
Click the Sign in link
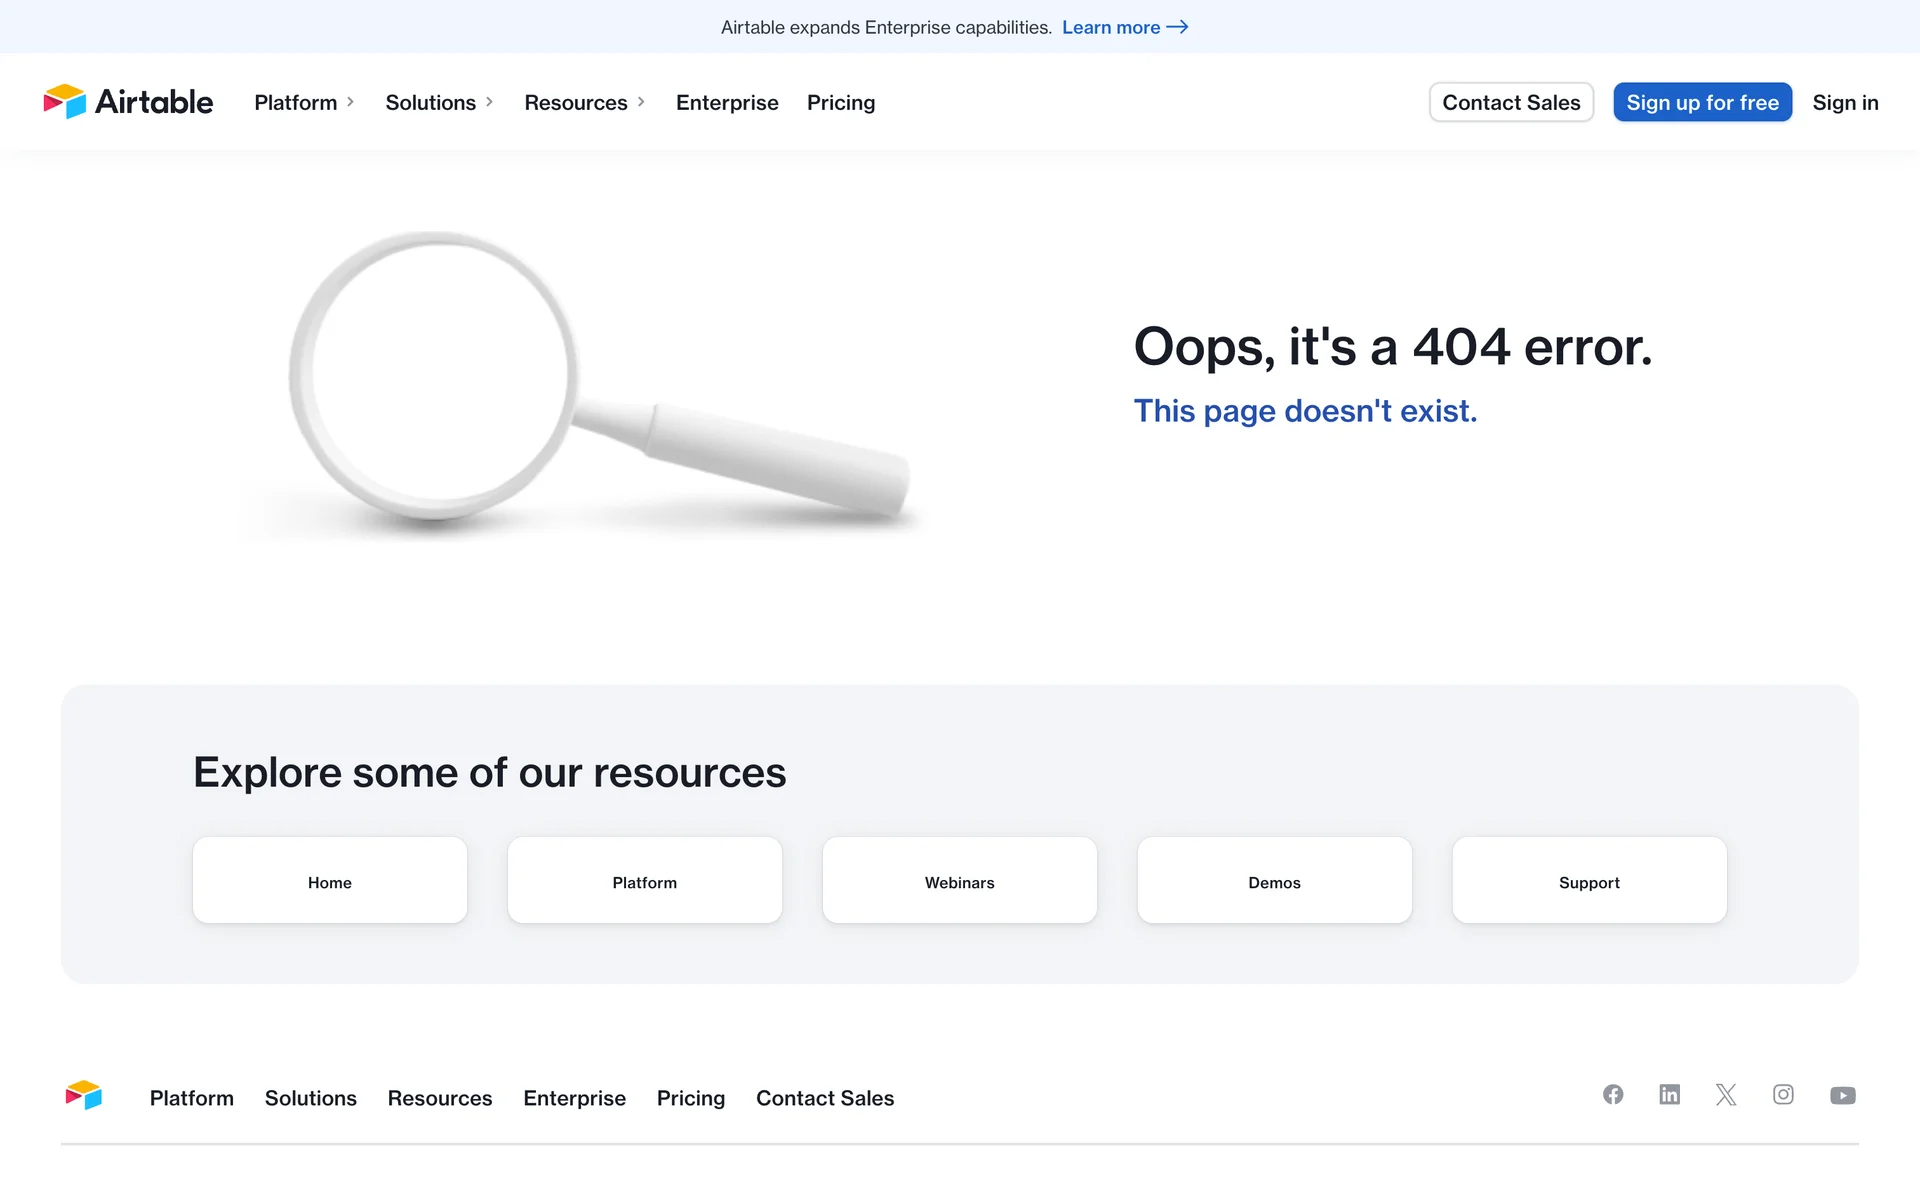[x=1845, y=103]
